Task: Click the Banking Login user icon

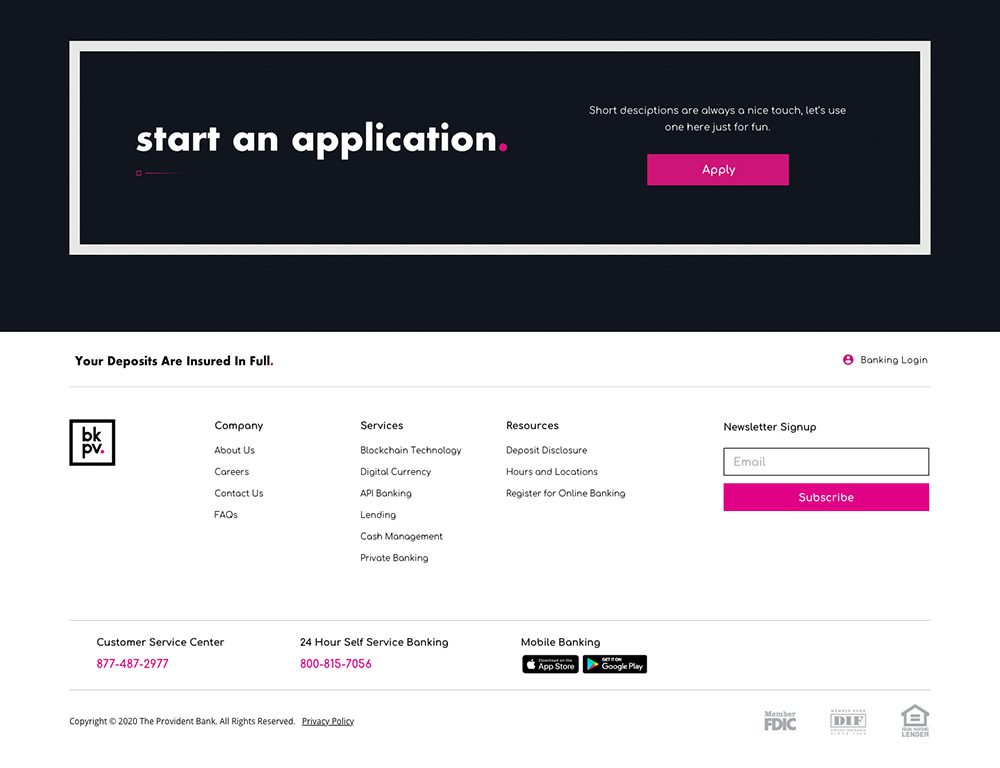Action: click(848, 360)
